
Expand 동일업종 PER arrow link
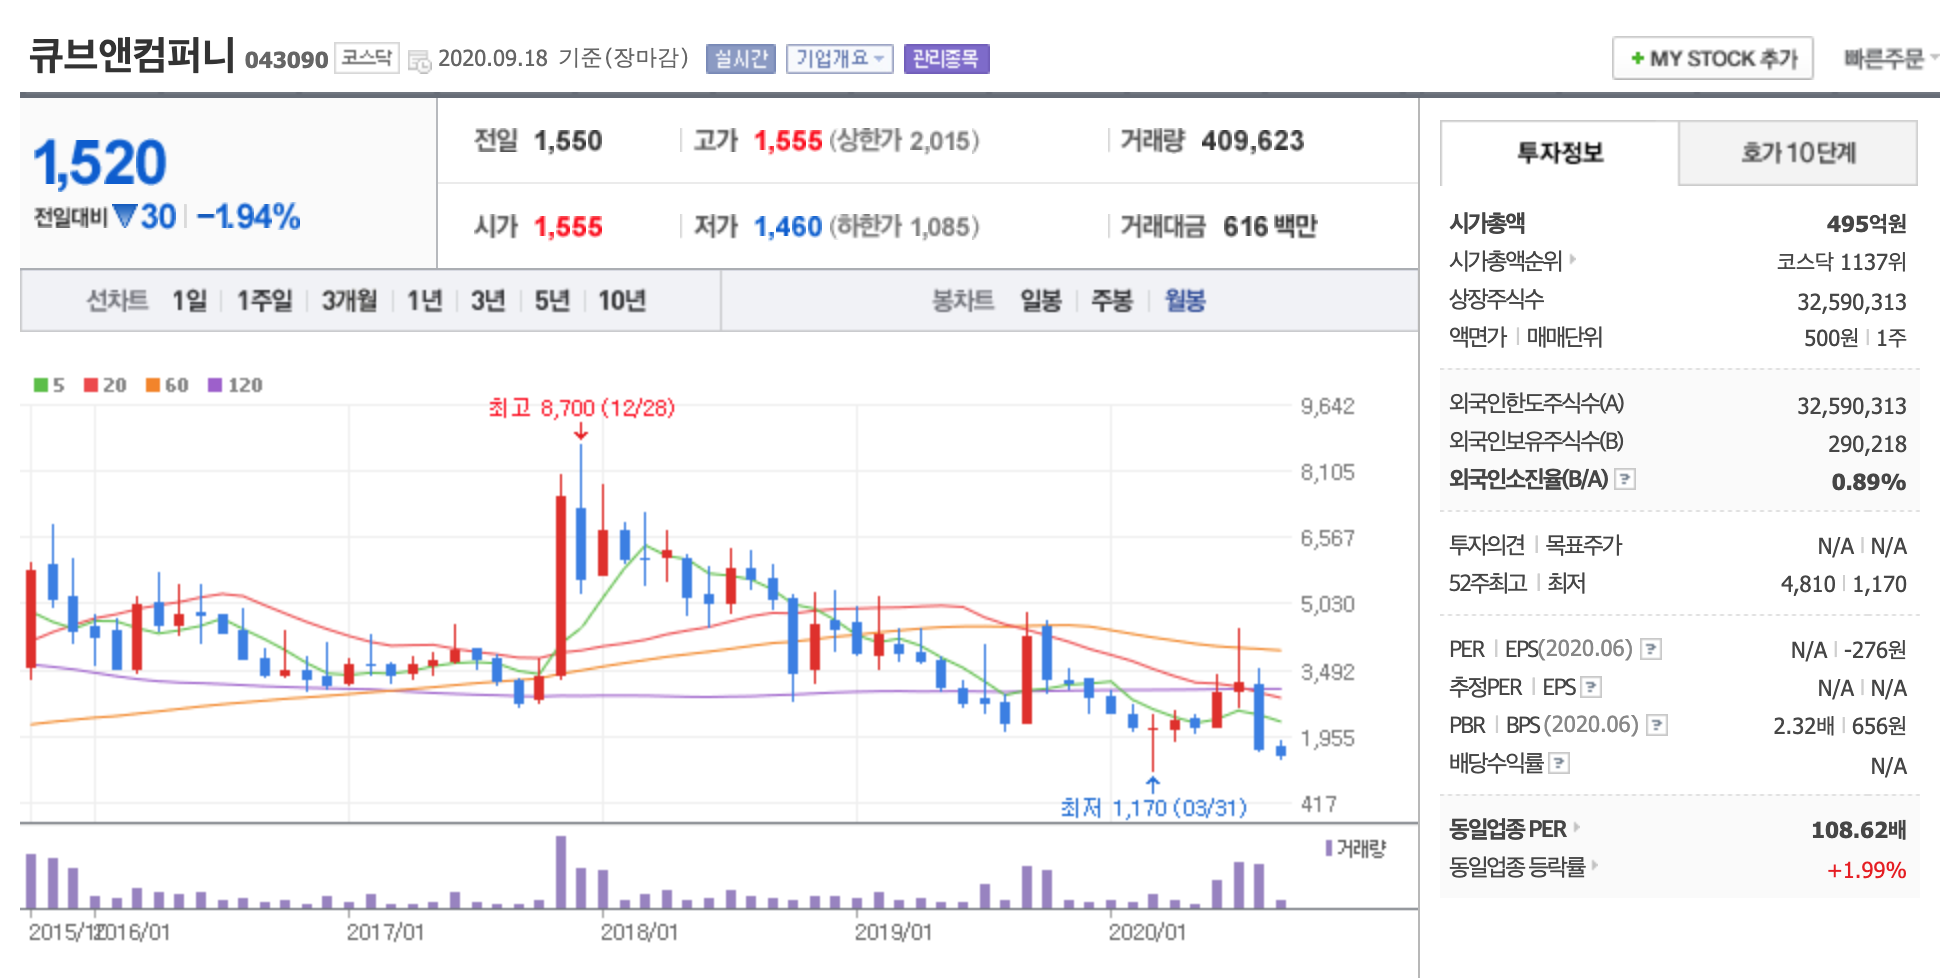pyautogui.click(x=1577, y=827)
